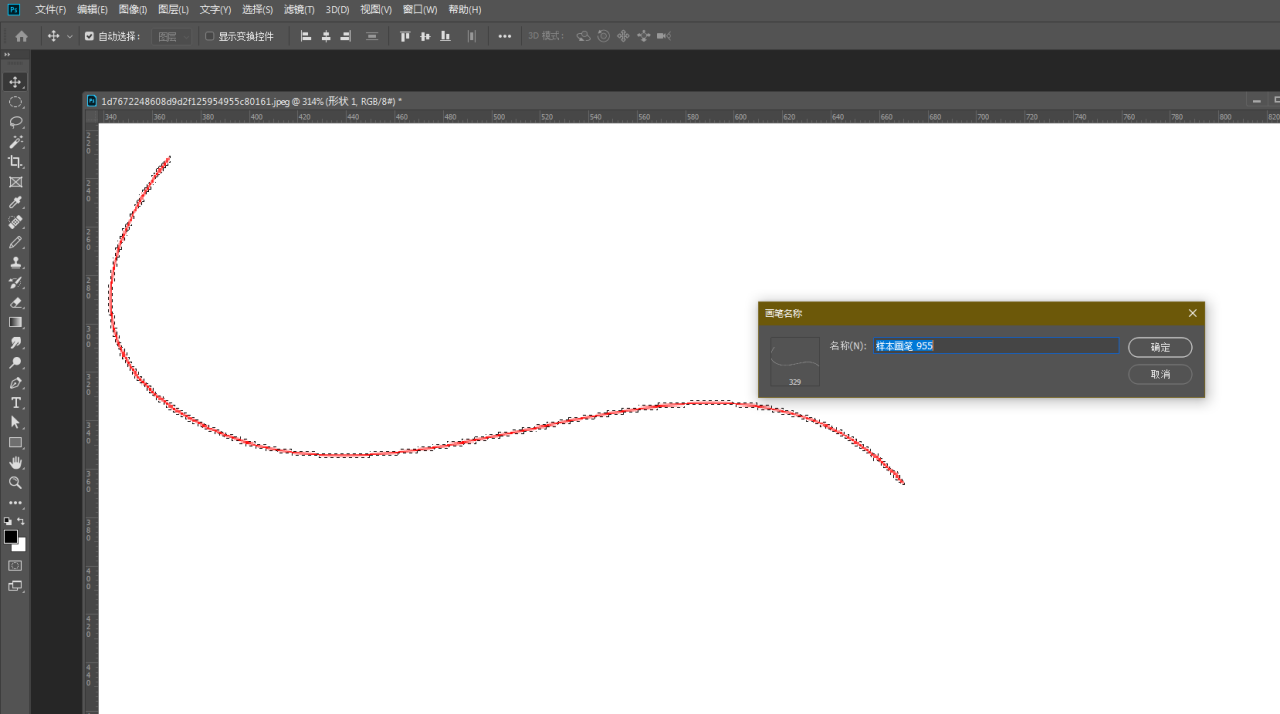Select the Magic Wand tool
The height and width of the screenshot is (714, 1280).
pos(15,142)
